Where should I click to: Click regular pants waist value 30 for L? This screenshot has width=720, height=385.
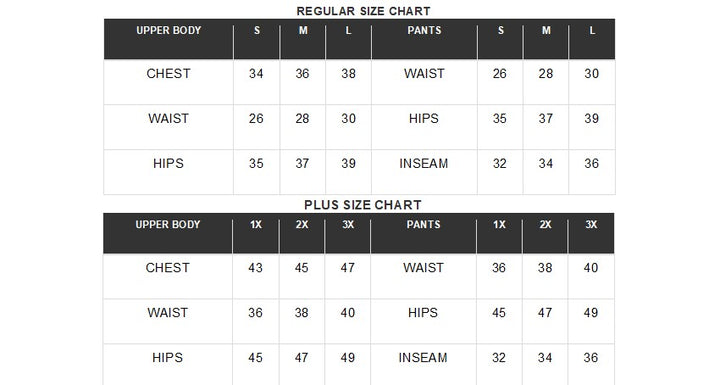(591, 74)
